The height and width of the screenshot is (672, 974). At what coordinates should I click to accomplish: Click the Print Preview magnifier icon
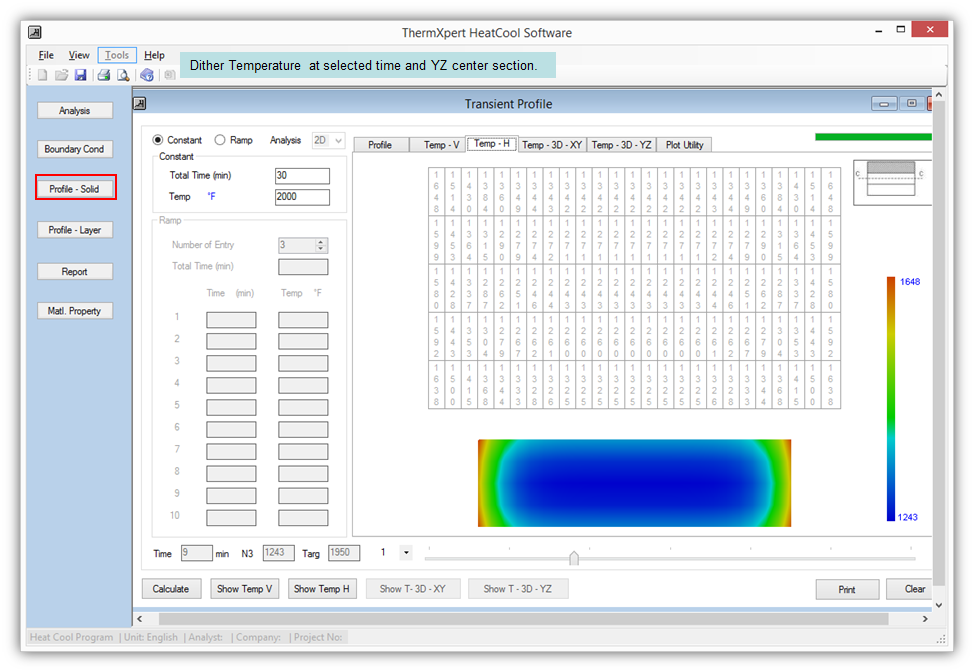coord(123,75)
